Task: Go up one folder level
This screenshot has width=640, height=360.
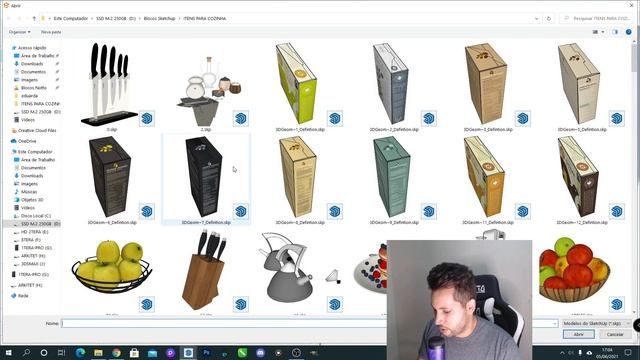Action: (34, 18)
